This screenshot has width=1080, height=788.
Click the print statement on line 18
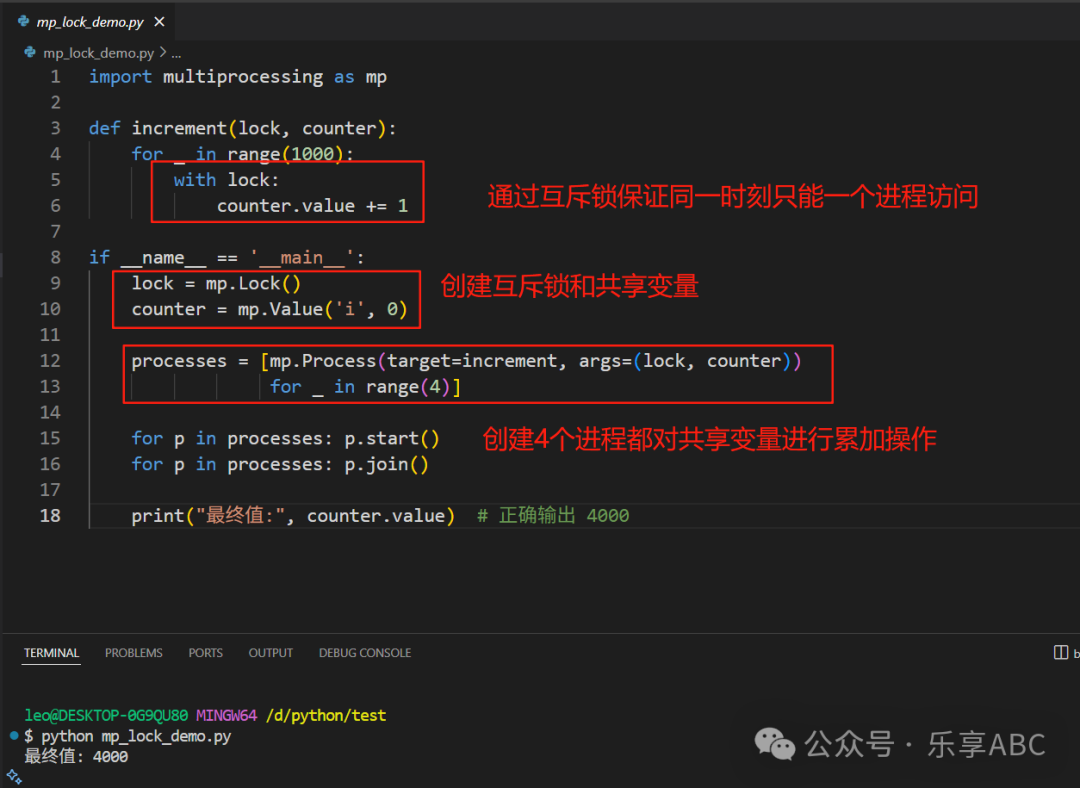click(x=293, y=515)
